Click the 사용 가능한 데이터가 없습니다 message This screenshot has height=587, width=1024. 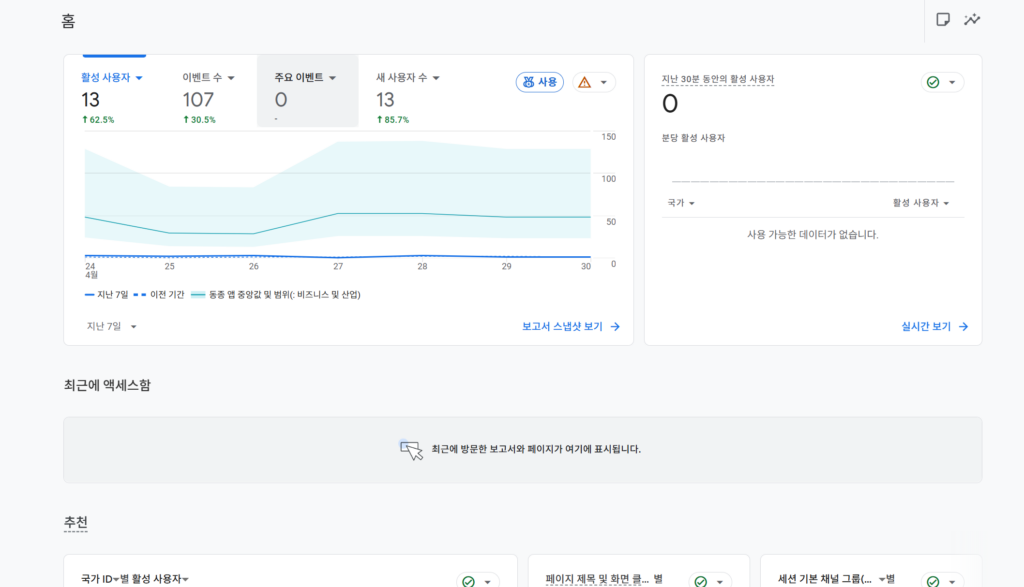click(x=812, y=234)
